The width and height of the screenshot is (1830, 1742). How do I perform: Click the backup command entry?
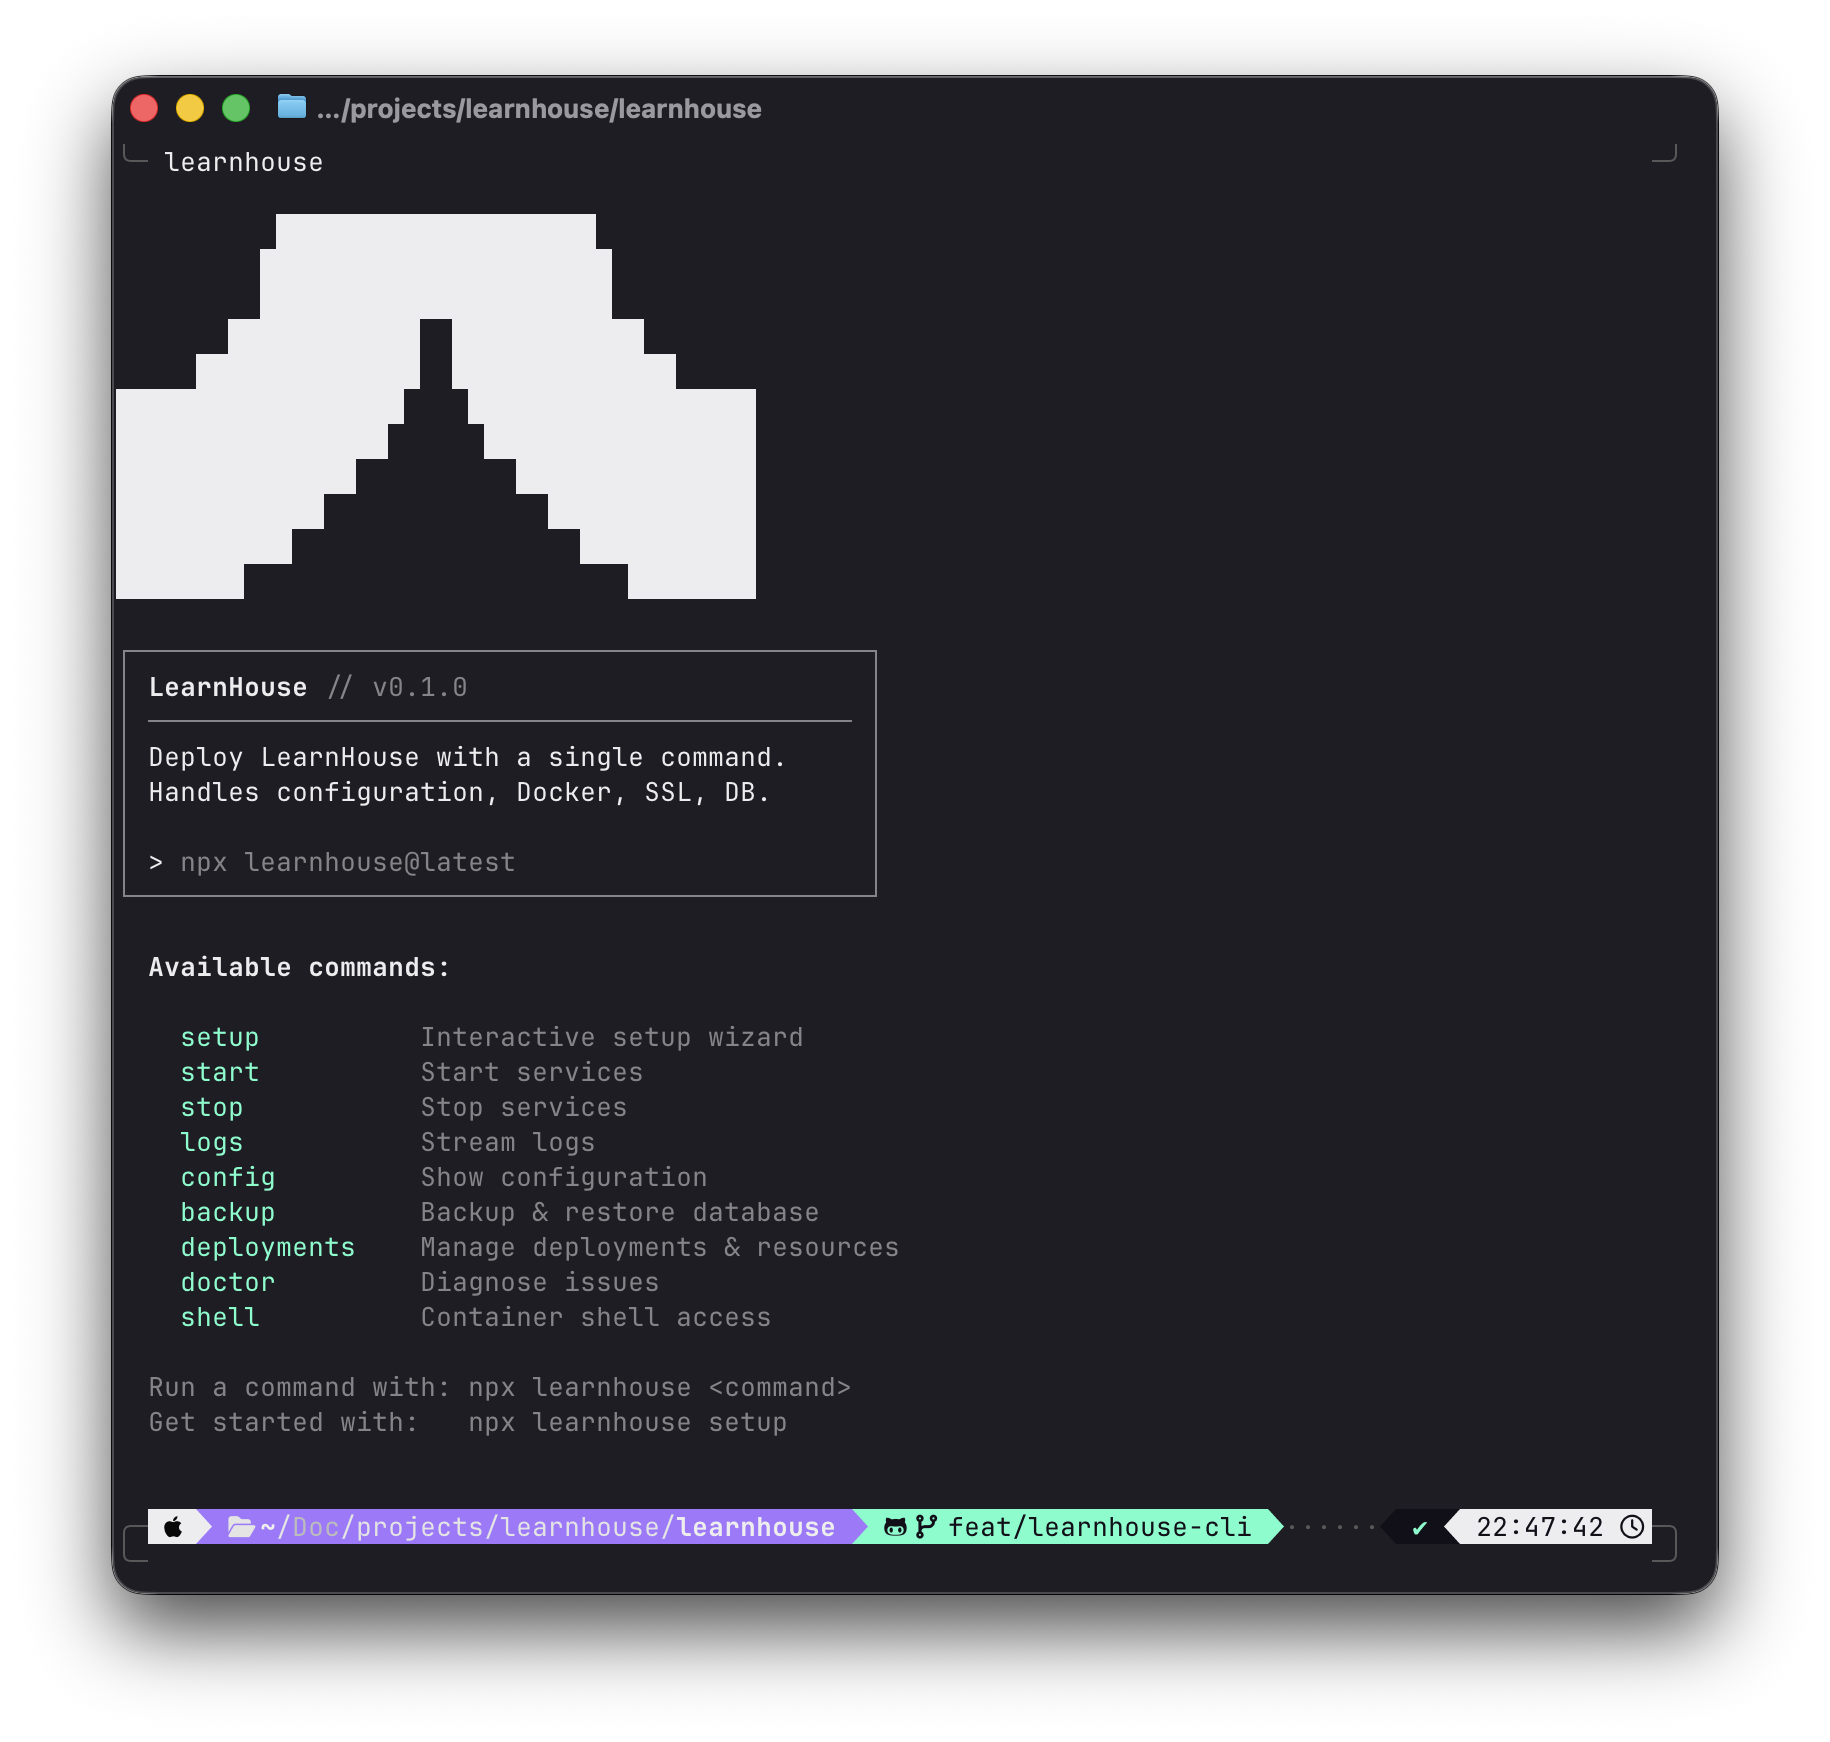coord(228,1213)
